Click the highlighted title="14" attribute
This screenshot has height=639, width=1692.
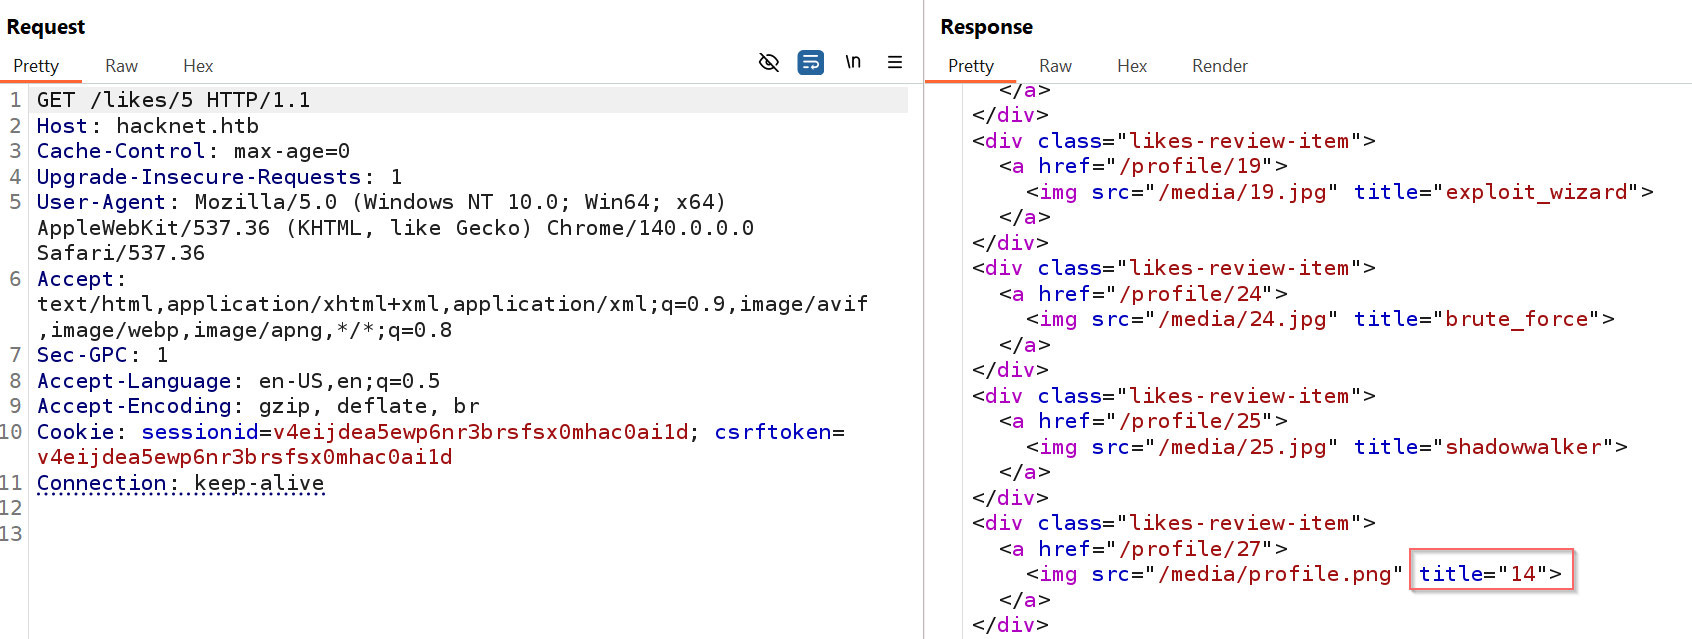click(1489, 573)
